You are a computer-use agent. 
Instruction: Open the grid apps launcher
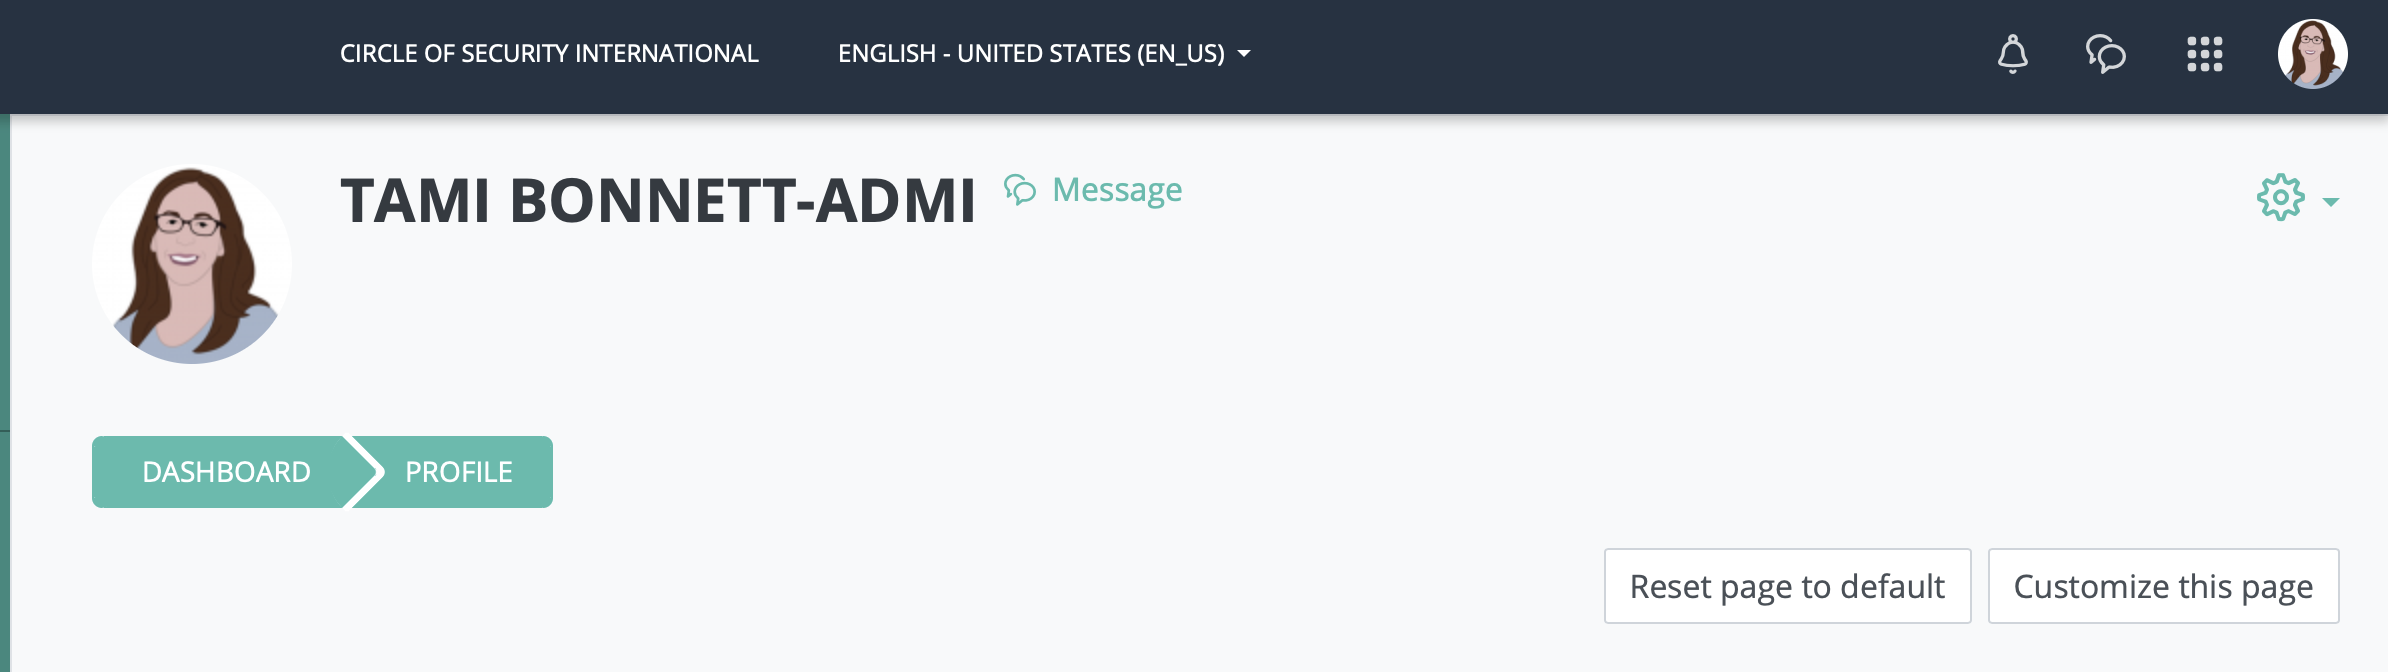[2203, 54]
